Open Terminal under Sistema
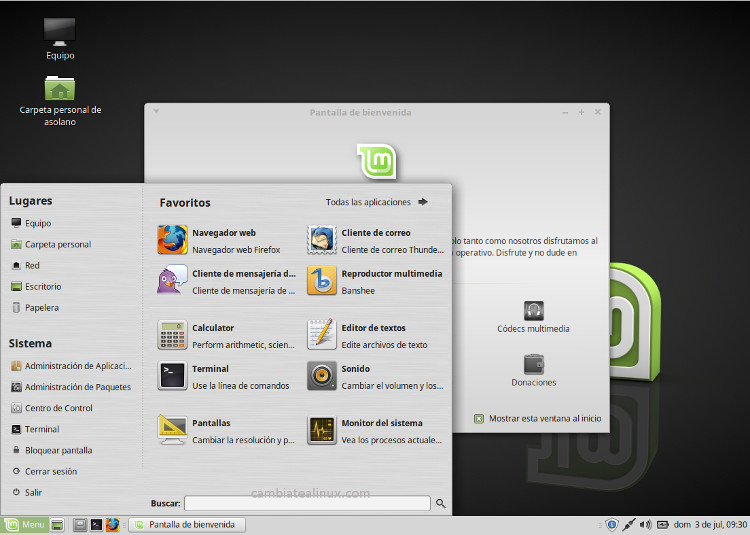 [35, 429]
